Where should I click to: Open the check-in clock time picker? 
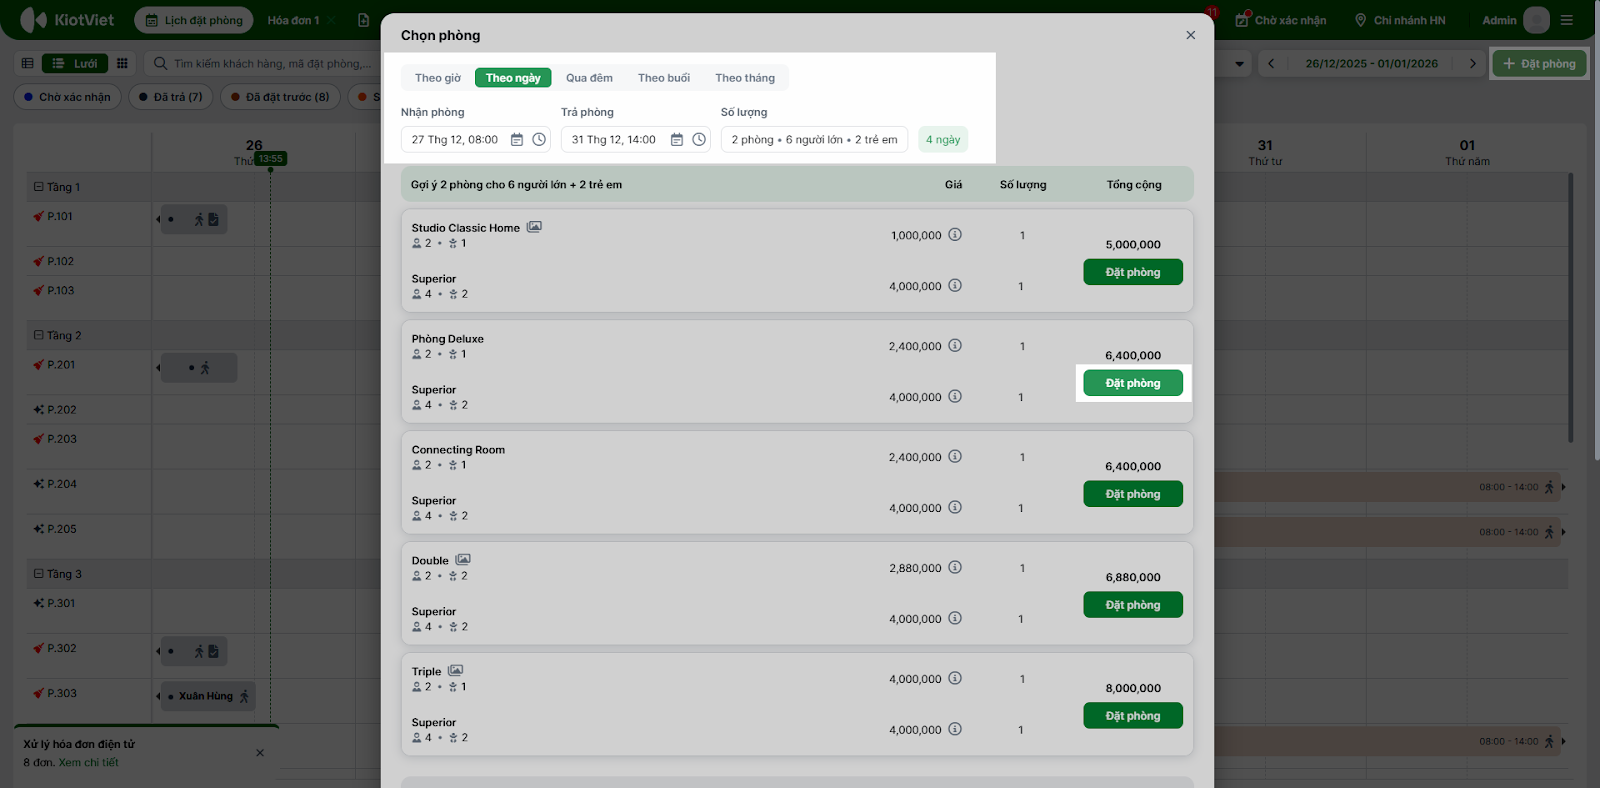tap(539, 140)
